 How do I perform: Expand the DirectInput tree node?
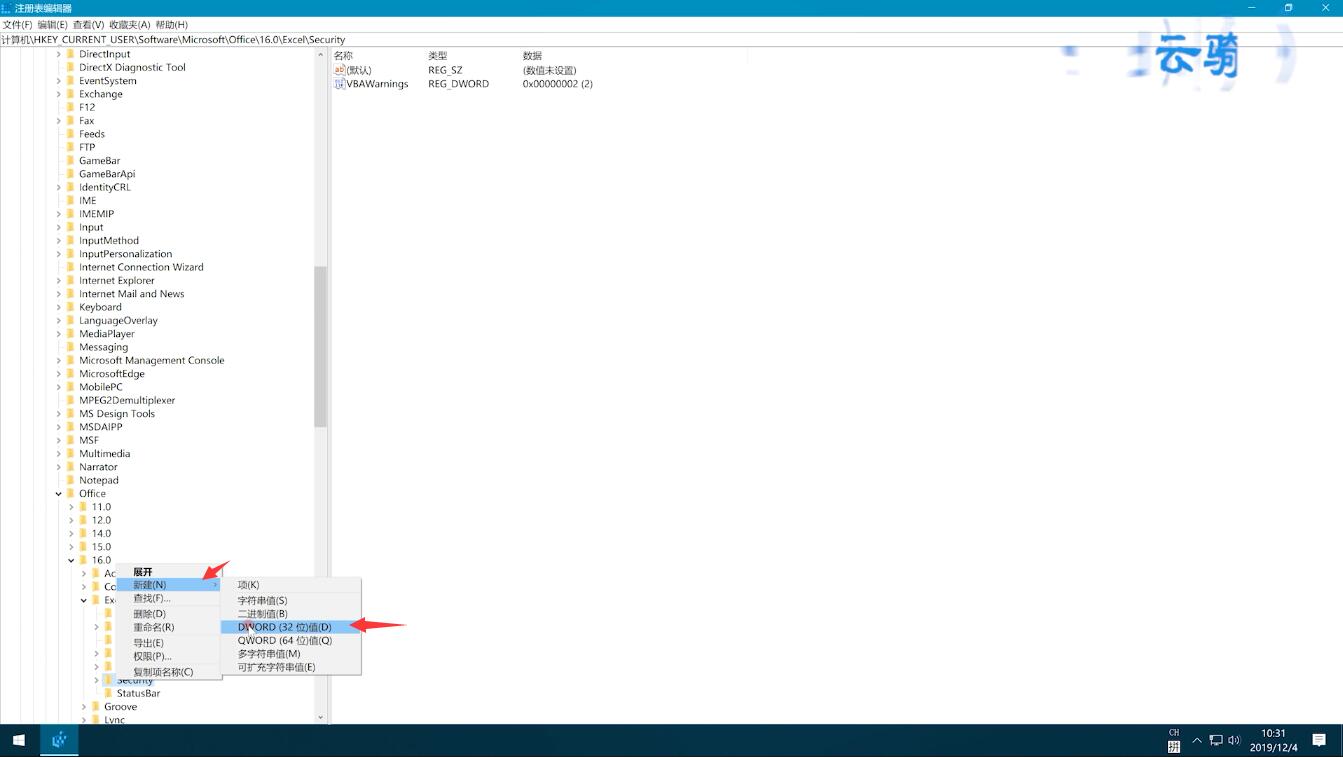(x=58, y=54)
